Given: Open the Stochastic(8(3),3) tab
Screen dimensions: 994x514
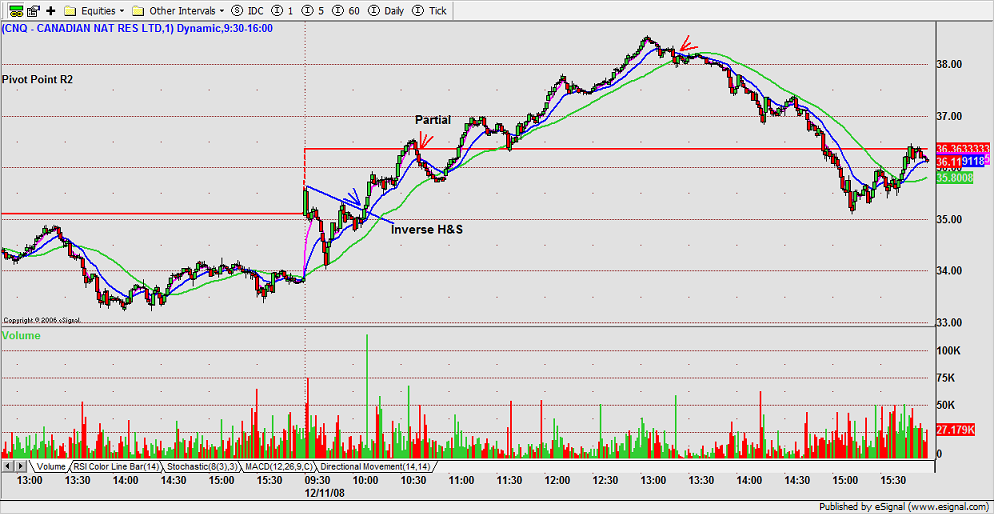Looking at the screenshot, I should pos(201,466).
